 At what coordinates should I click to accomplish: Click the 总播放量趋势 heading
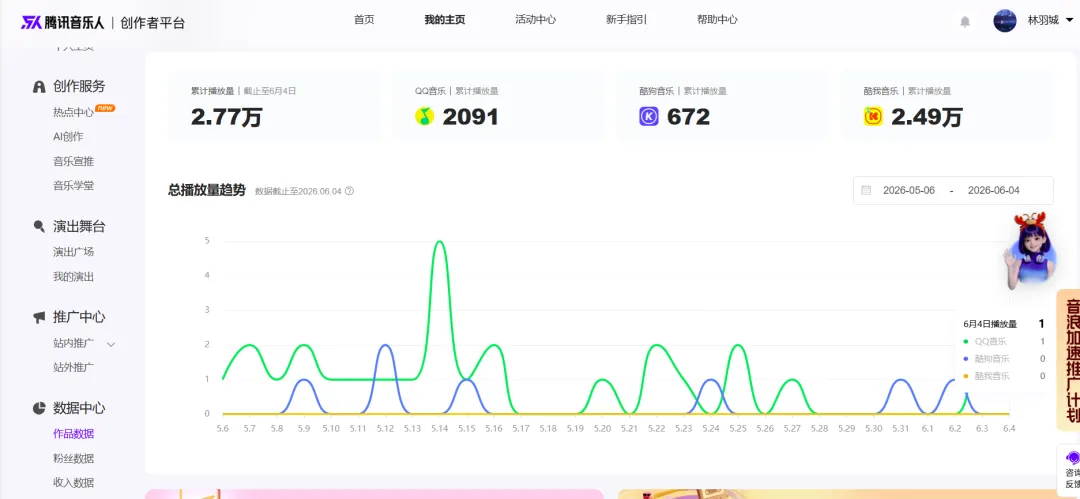pyautogui.click(x=207, y=190)
